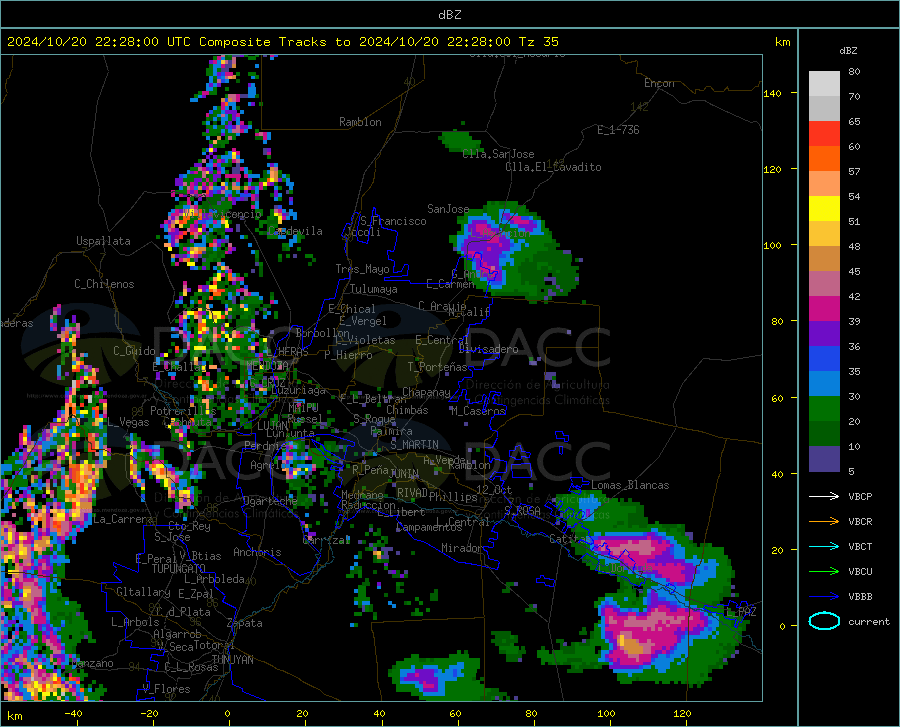This screenshot has width=900, height=727.
Task: Click the Chapanay label
Action: pos(426,392)
